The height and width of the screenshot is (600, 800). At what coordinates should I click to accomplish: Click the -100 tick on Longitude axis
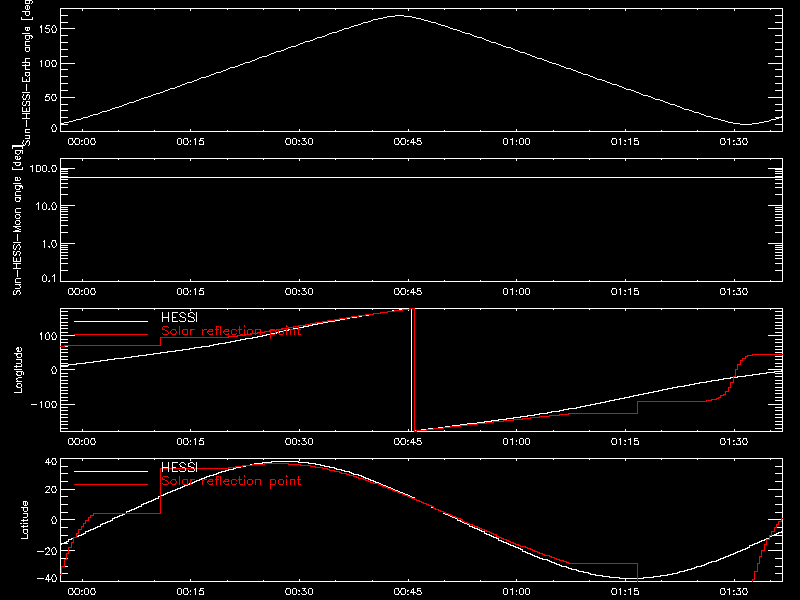[x=46, y=404]
